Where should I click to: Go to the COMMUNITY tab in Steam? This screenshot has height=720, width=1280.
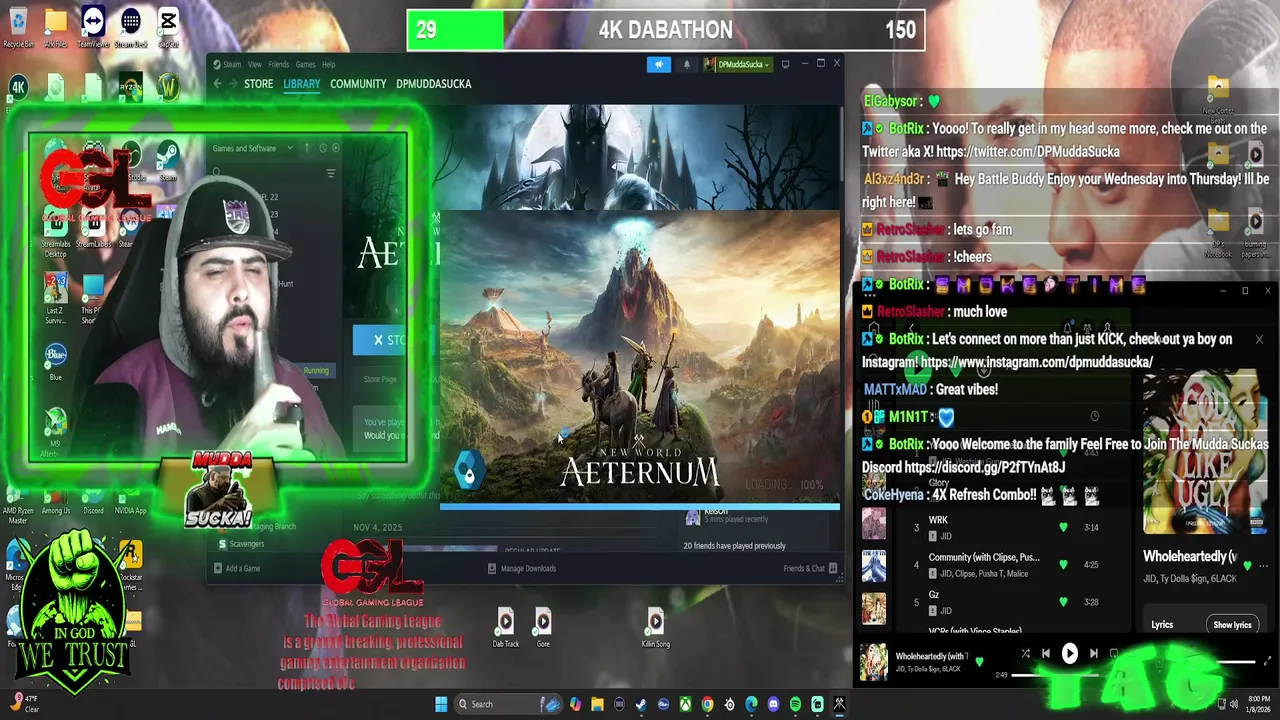(x=358, y=84)
